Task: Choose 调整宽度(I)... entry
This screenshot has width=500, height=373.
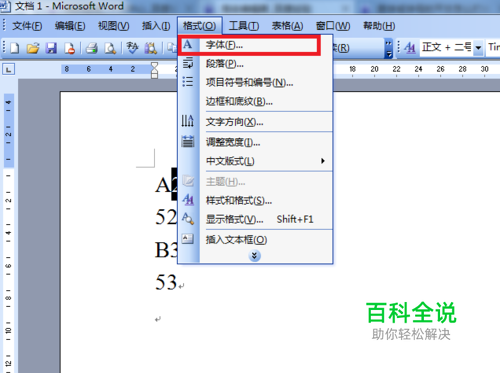Action: 256,142
